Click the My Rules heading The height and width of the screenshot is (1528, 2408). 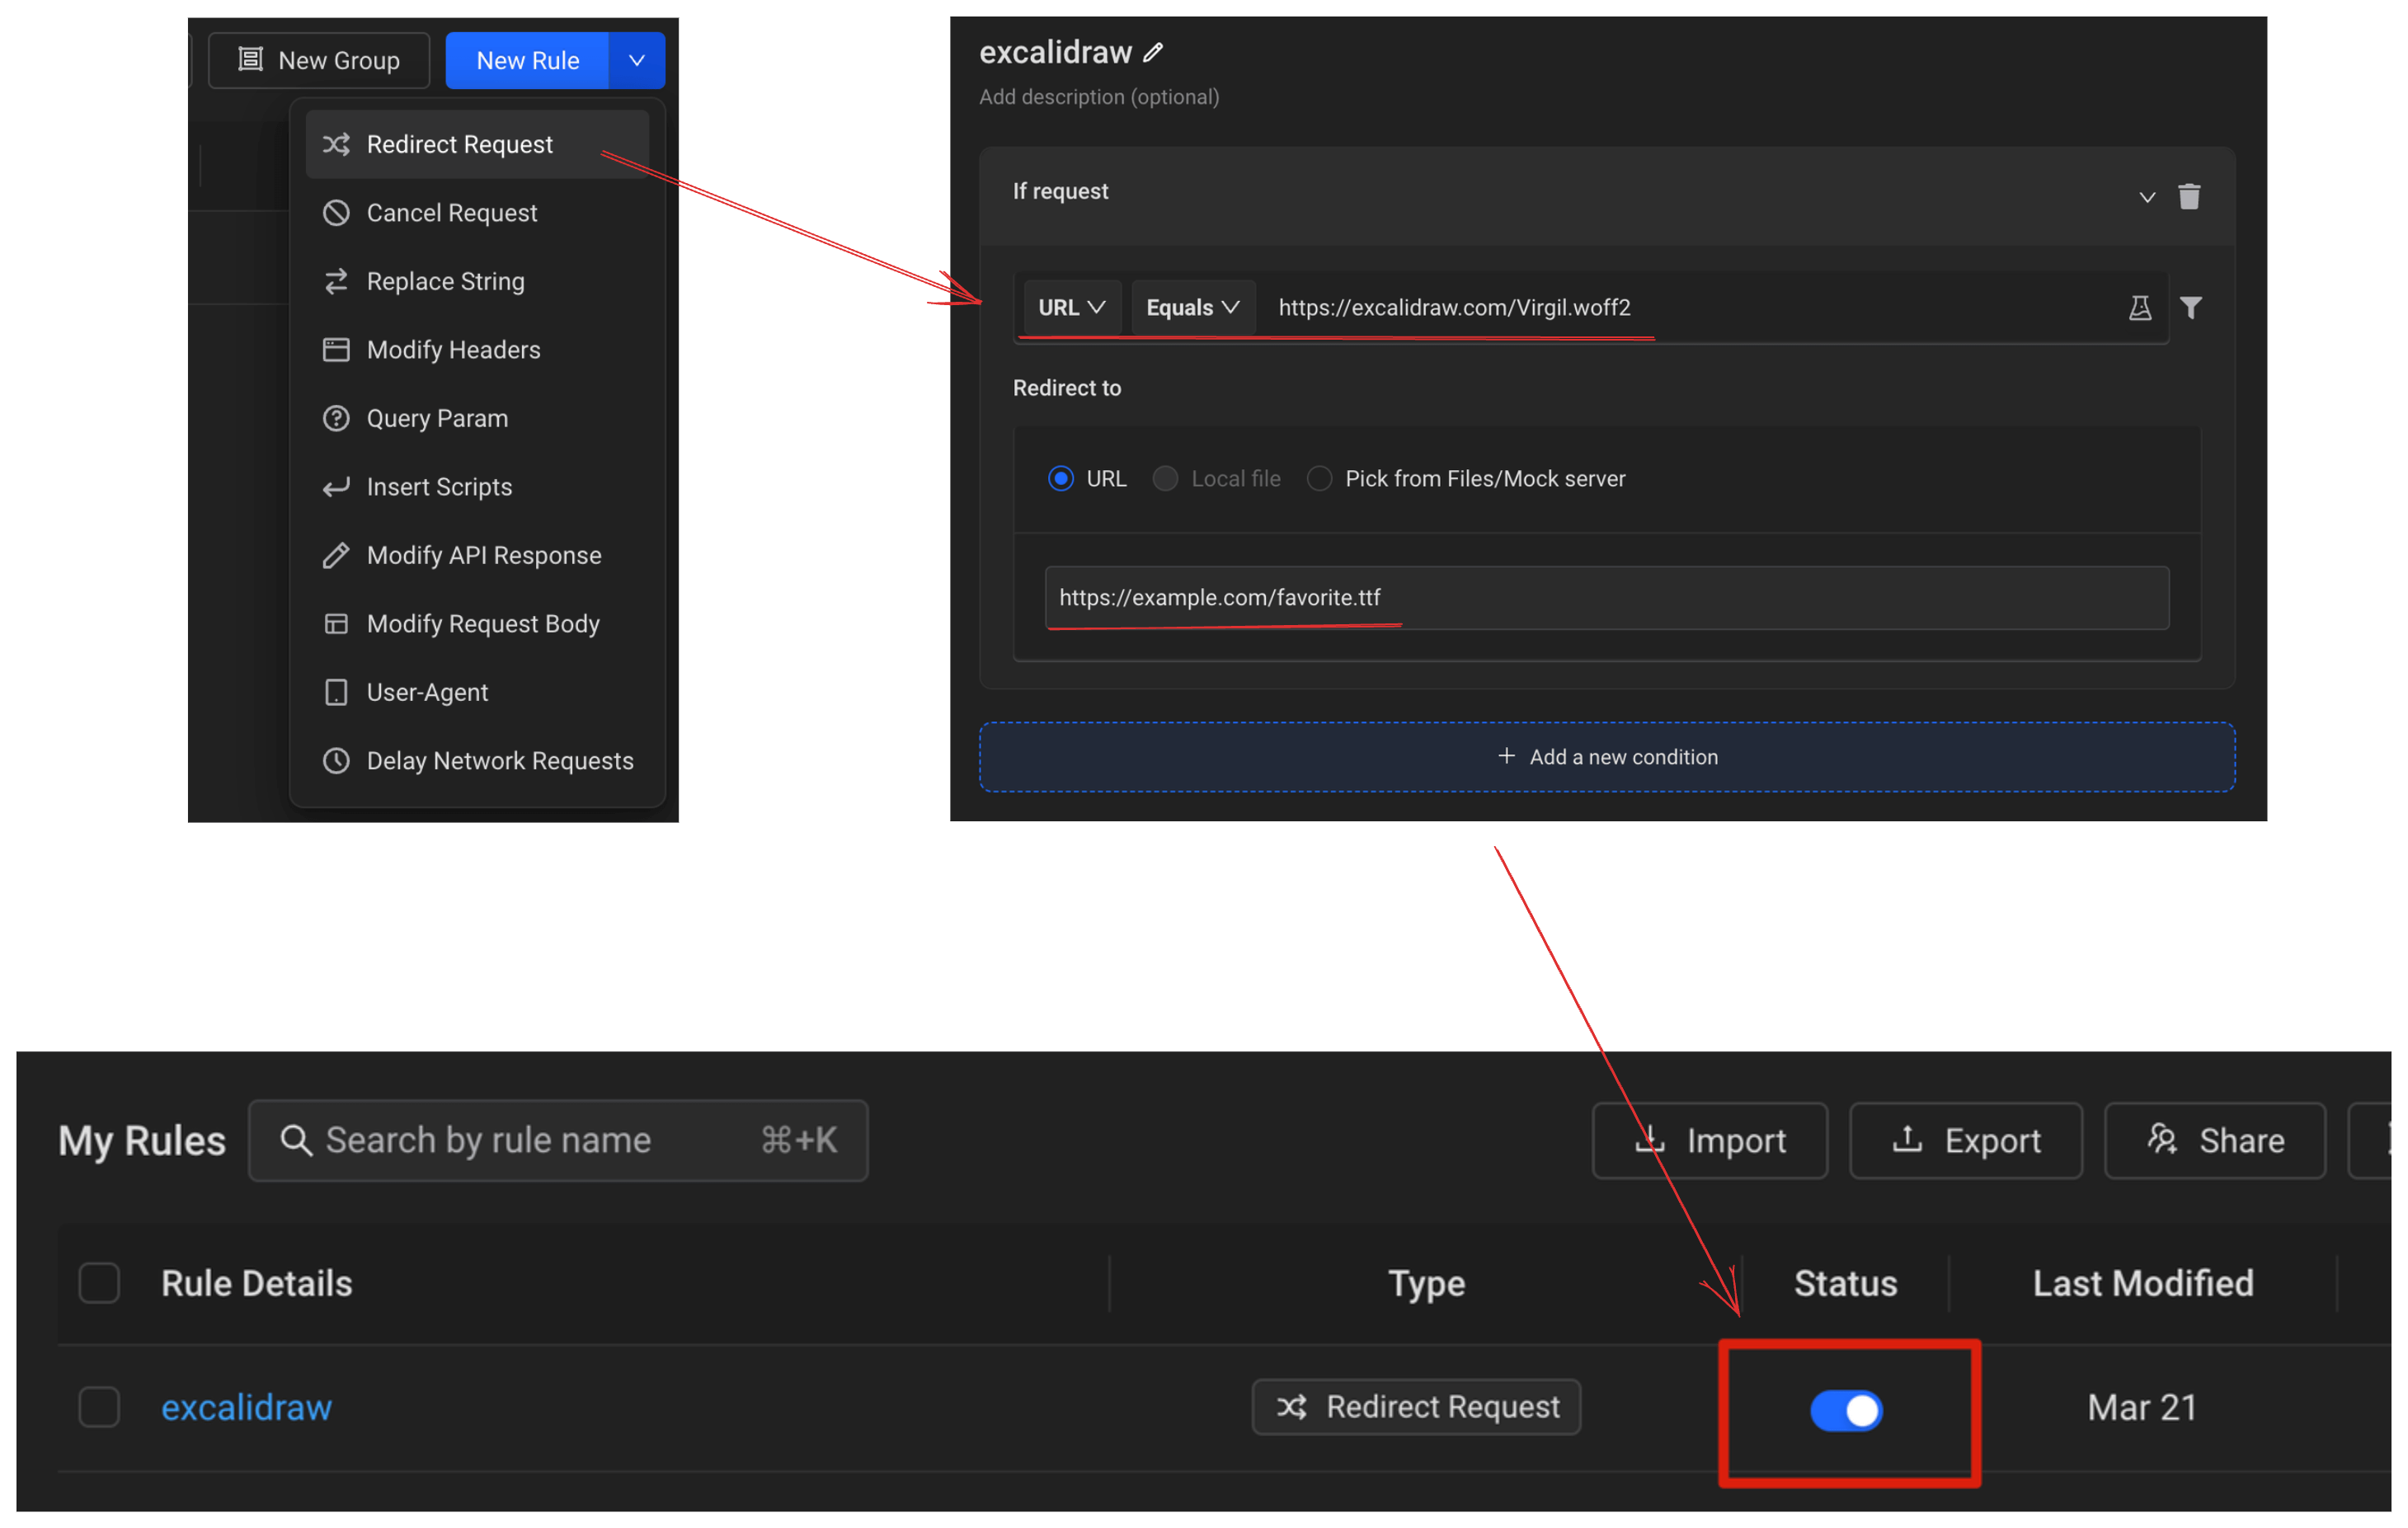tap(142, 1141)
